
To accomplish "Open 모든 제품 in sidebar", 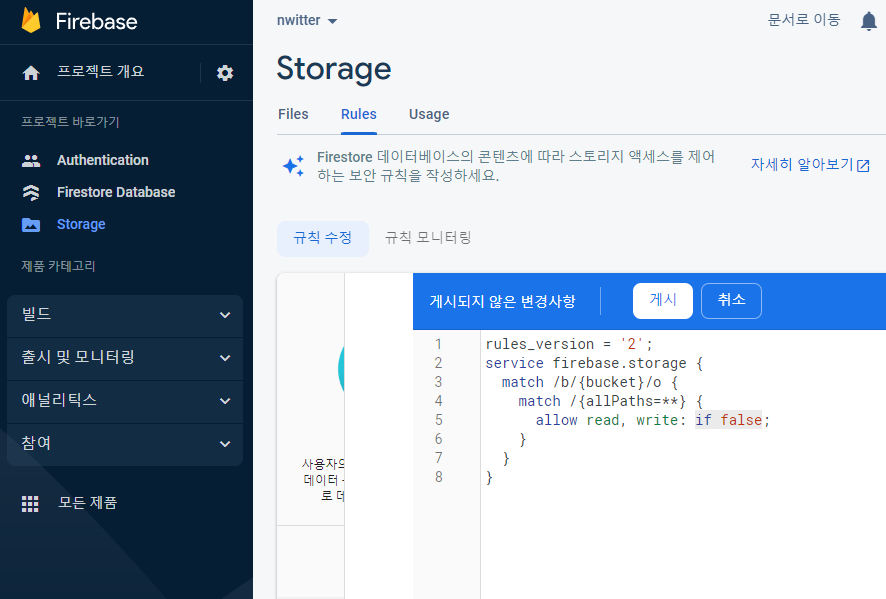I will point(88,503).
